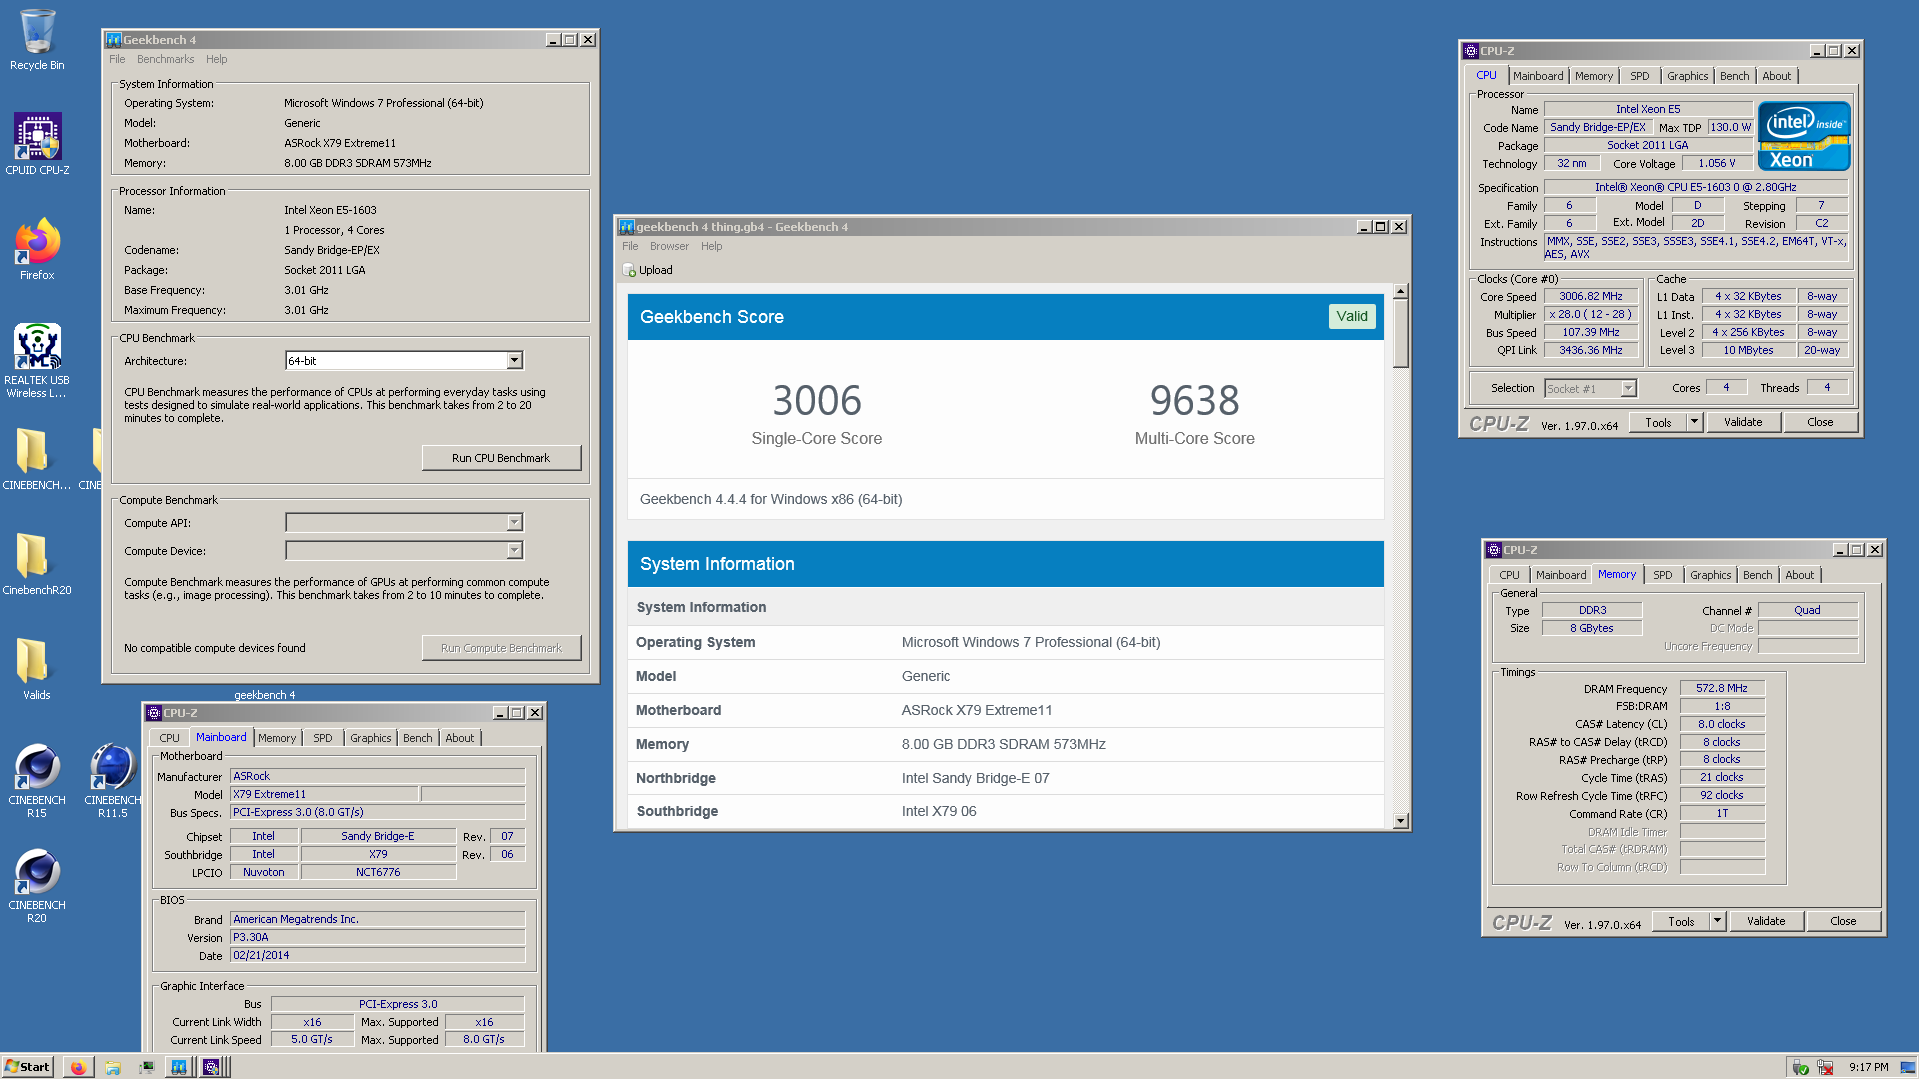Switch to the CPU tab in the CPU-Z Mainboard window
The image size is (1919, 1079).
(x=169, y=738)
